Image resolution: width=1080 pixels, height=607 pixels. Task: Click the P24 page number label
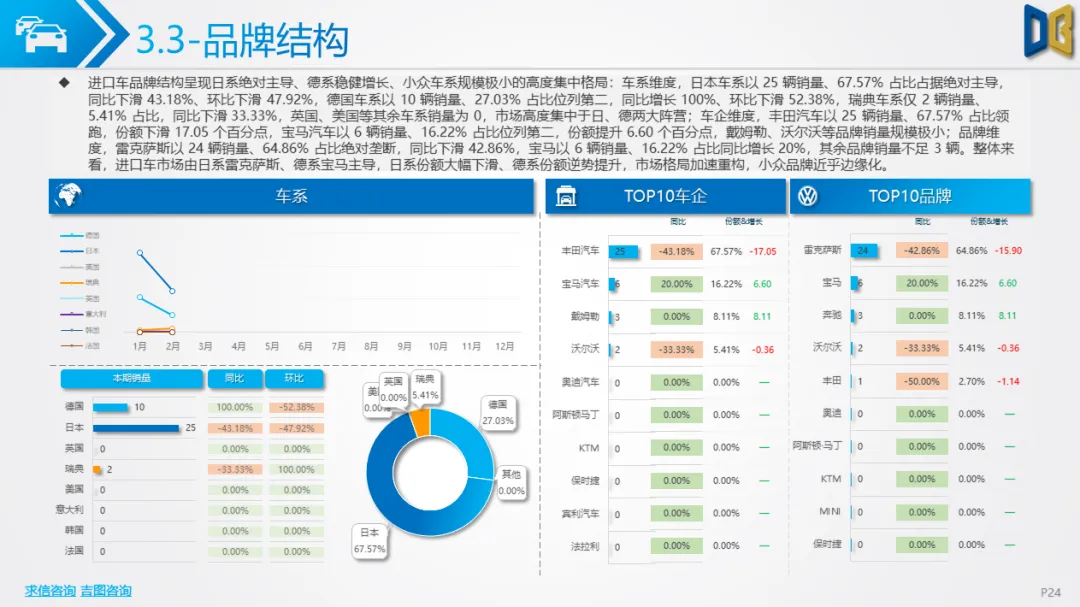coord(1051,591)
